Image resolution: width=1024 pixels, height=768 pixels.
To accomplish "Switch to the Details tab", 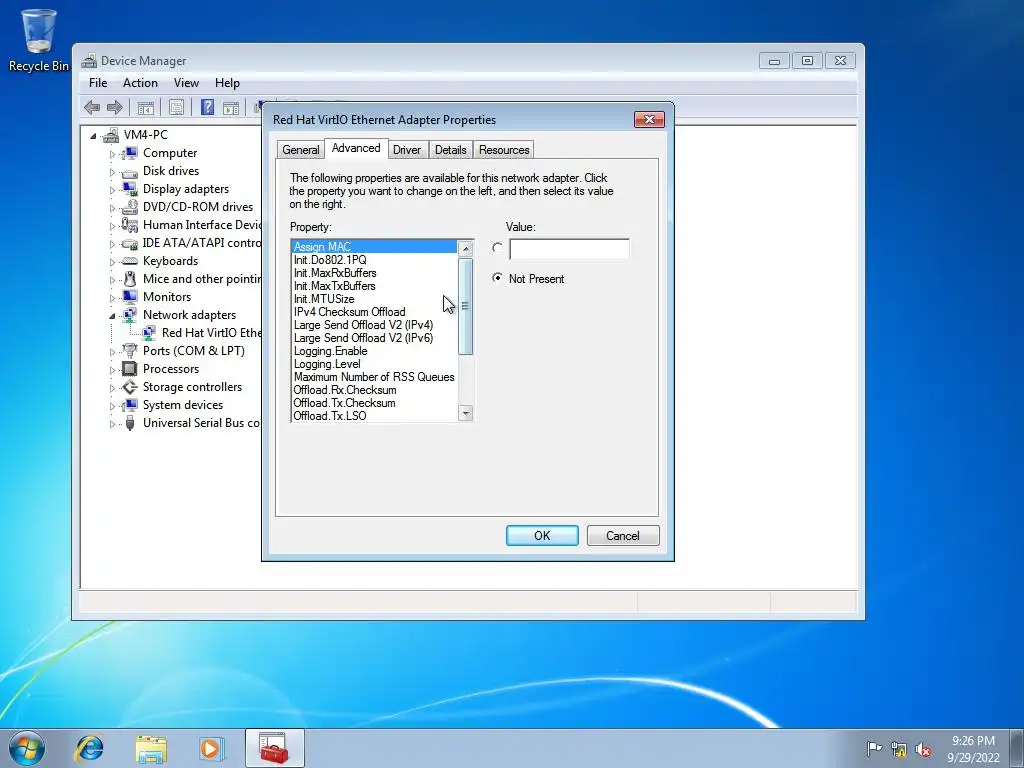I will pyautogui.click(x=451, y=150).
